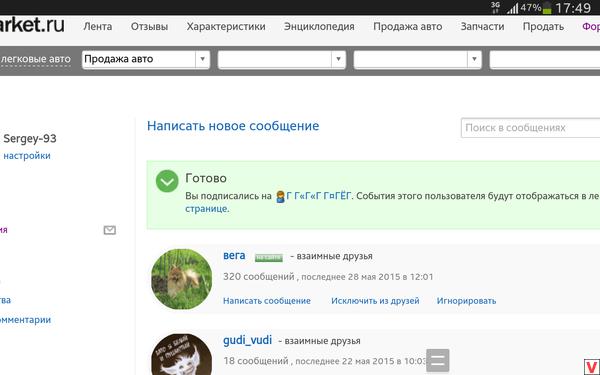600x375 pixels.
Task: Click the small user avatar icon in notification
Action: (280, 197)
